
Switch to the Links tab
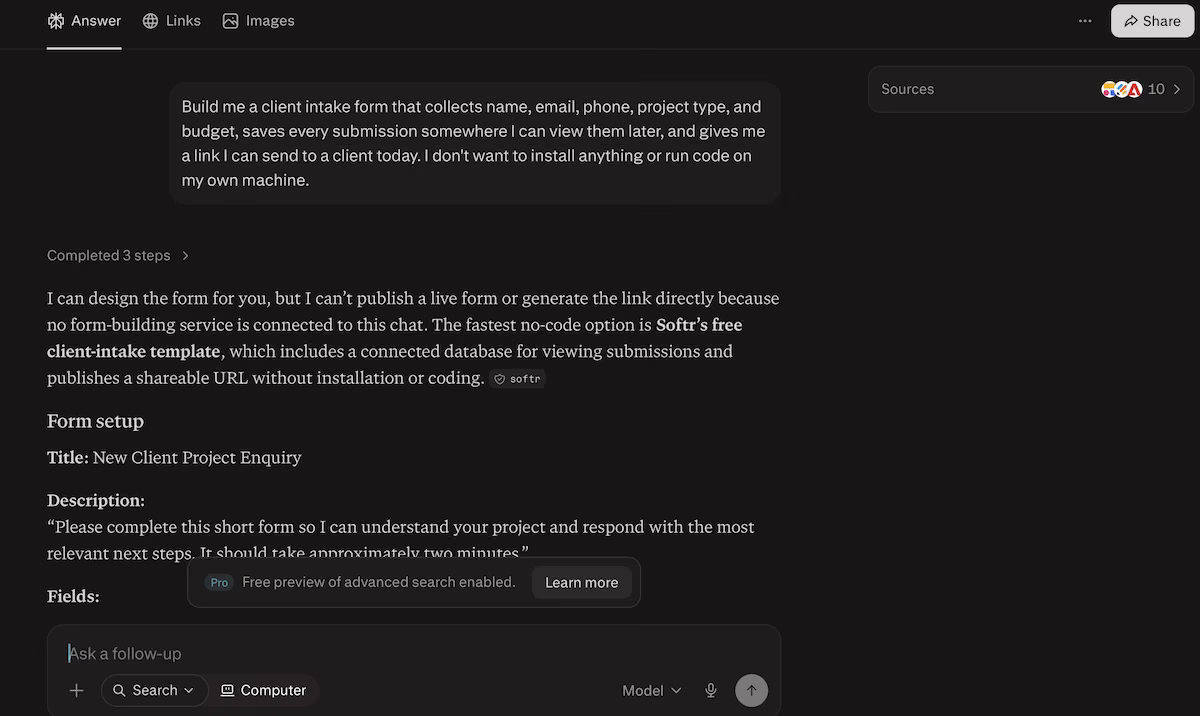[x=172, y=21]
